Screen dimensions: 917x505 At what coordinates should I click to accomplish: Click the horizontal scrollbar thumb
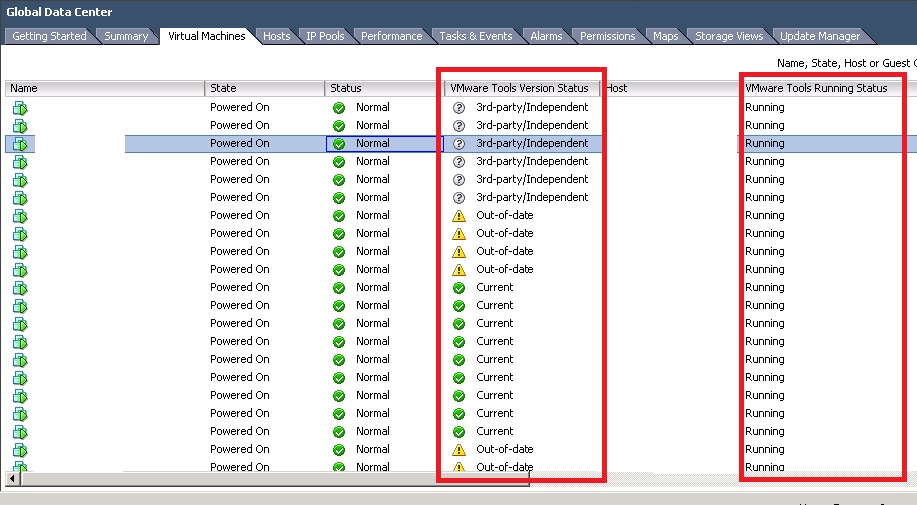point(275,479)
